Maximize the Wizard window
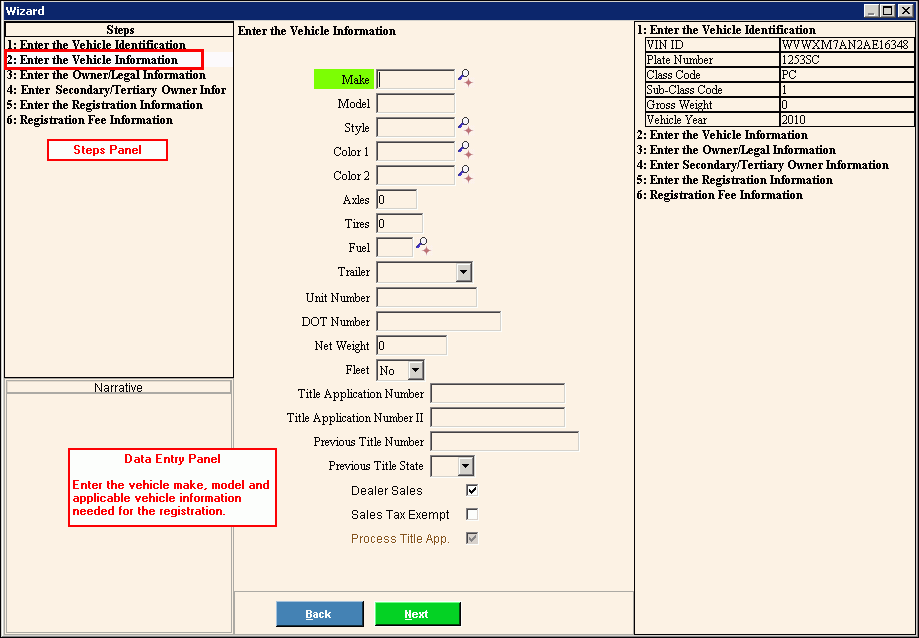919x638 pixels. [889, 11]
